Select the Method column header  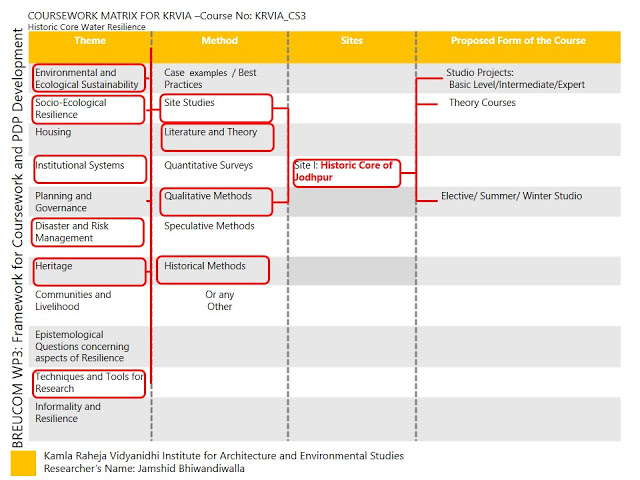click(x=219, y=41)
